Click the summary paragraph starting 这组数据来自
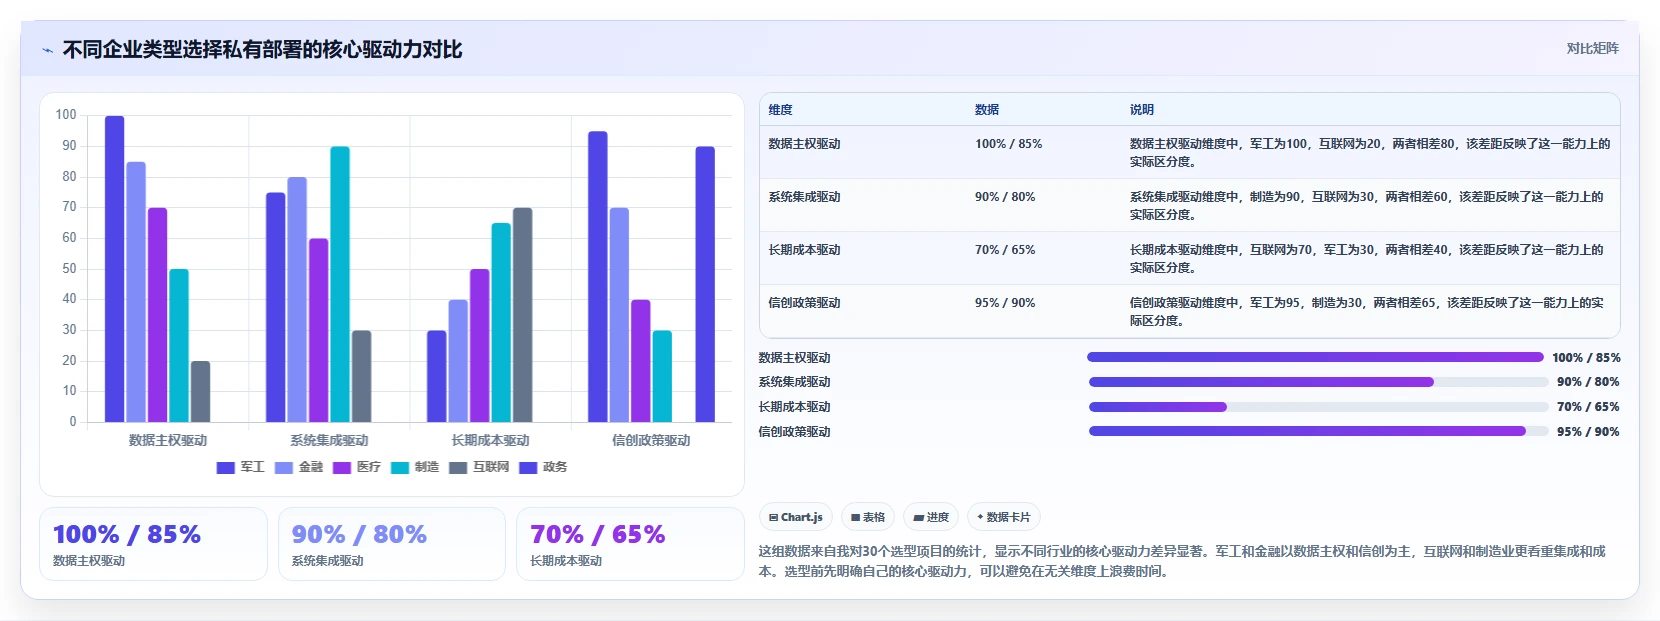This screenshot has width=1660, height=621. click(x=1183, y=561)
